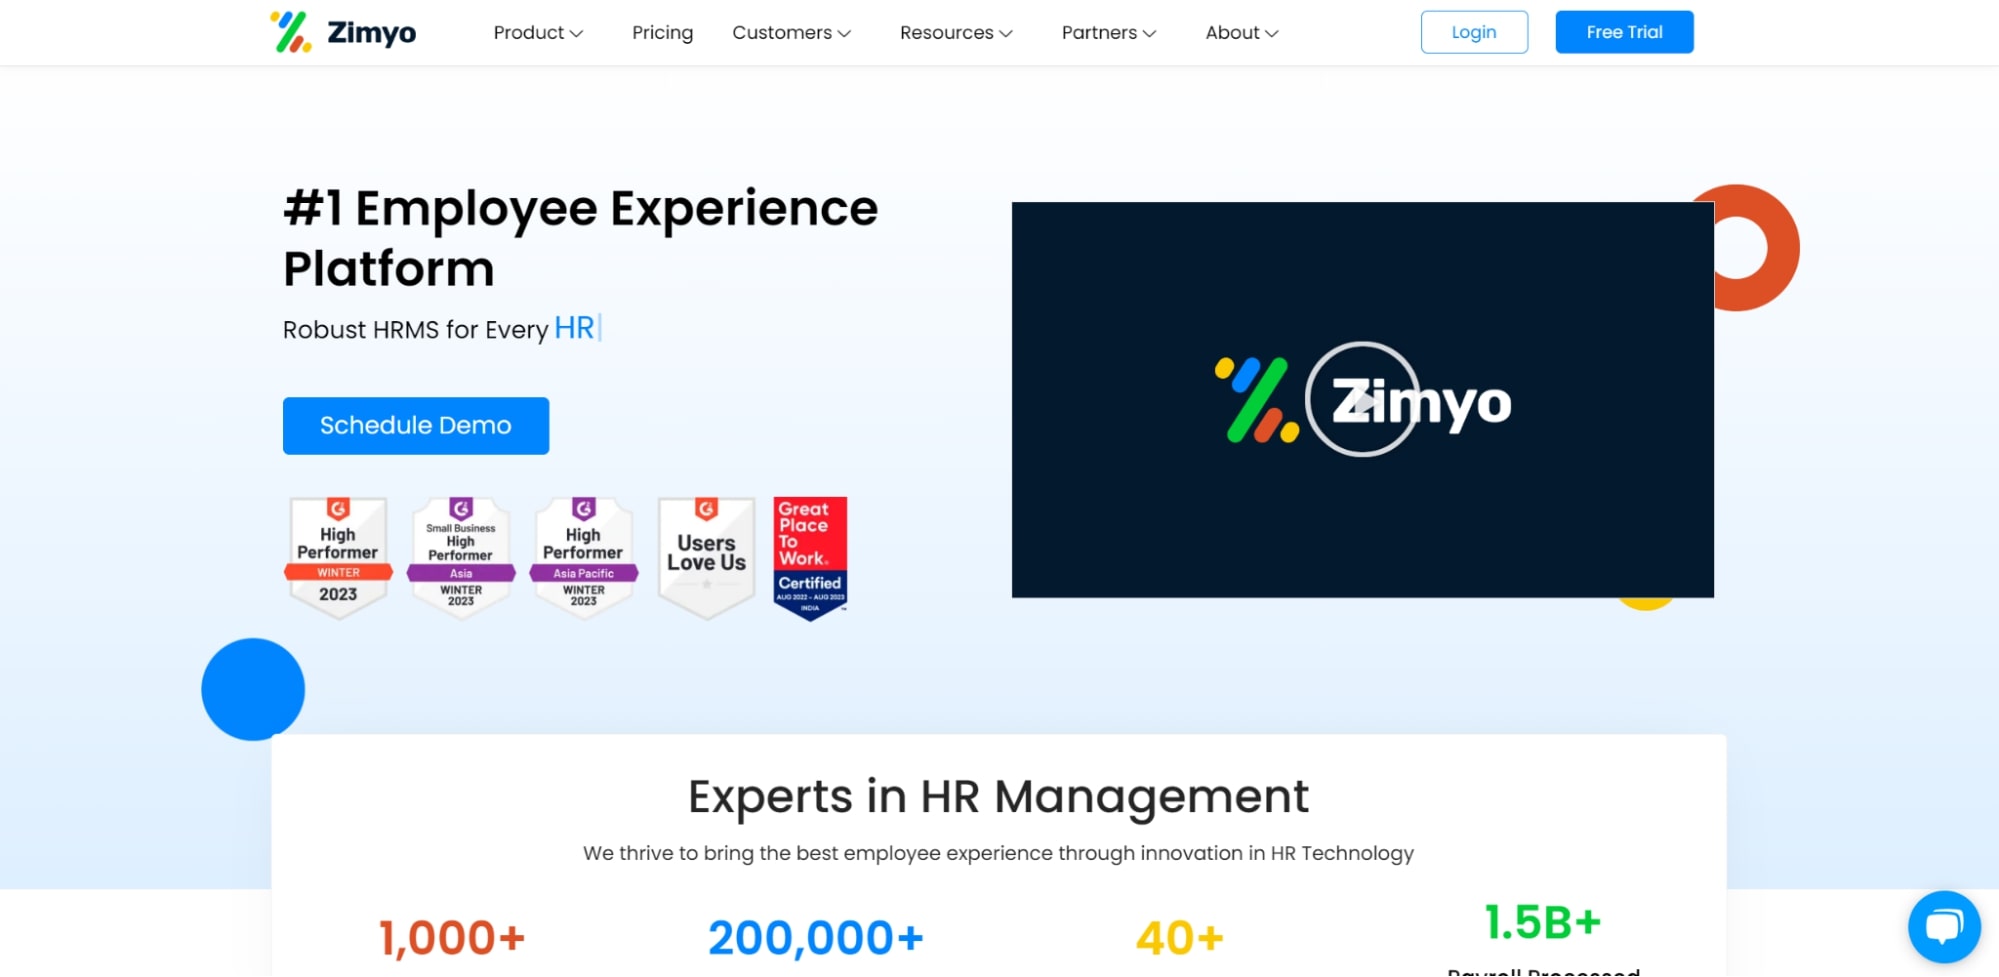
Task: Click the 'We thrive to bring' subtitle text
Action: 998,853
